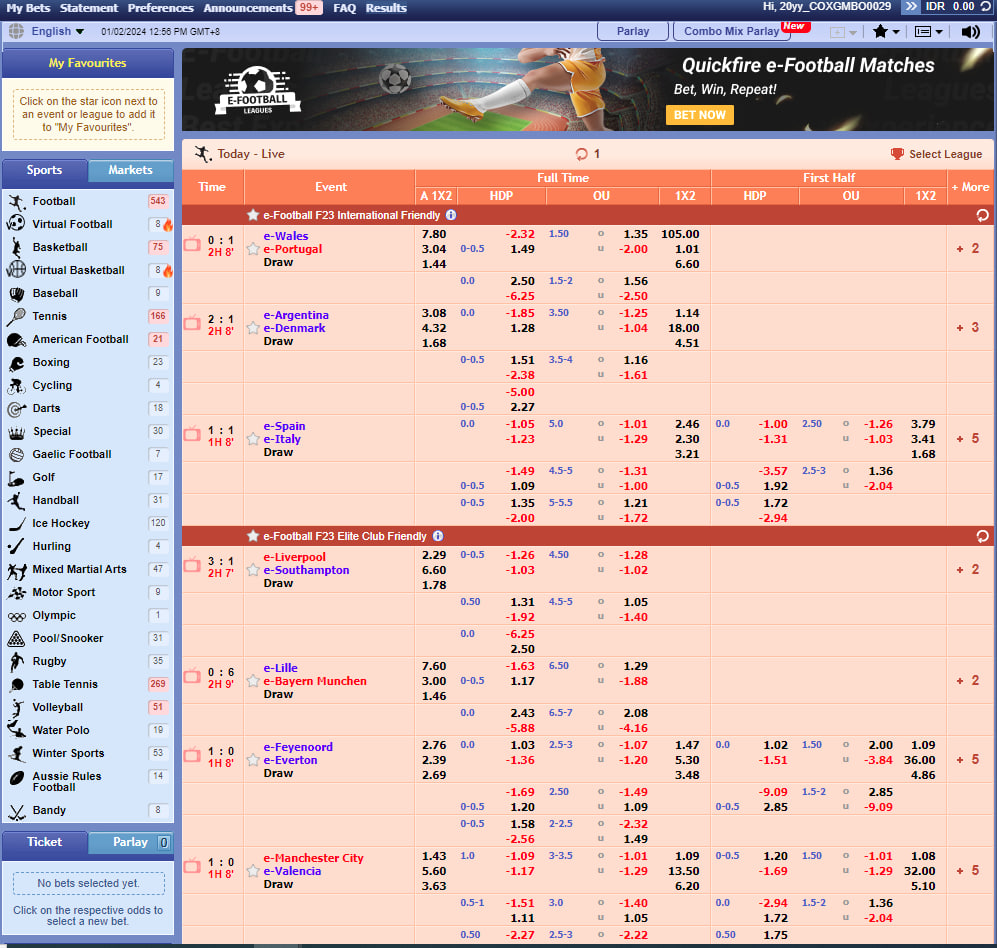Open the Statement menu
997x948 pixels.
point(89,8)
